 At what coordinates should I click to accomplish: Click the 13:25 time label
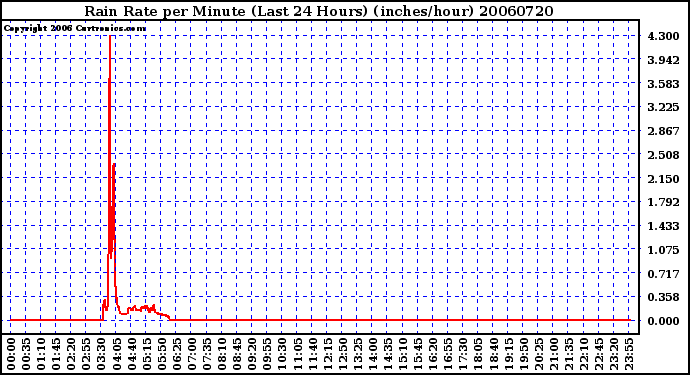[357, 354]
